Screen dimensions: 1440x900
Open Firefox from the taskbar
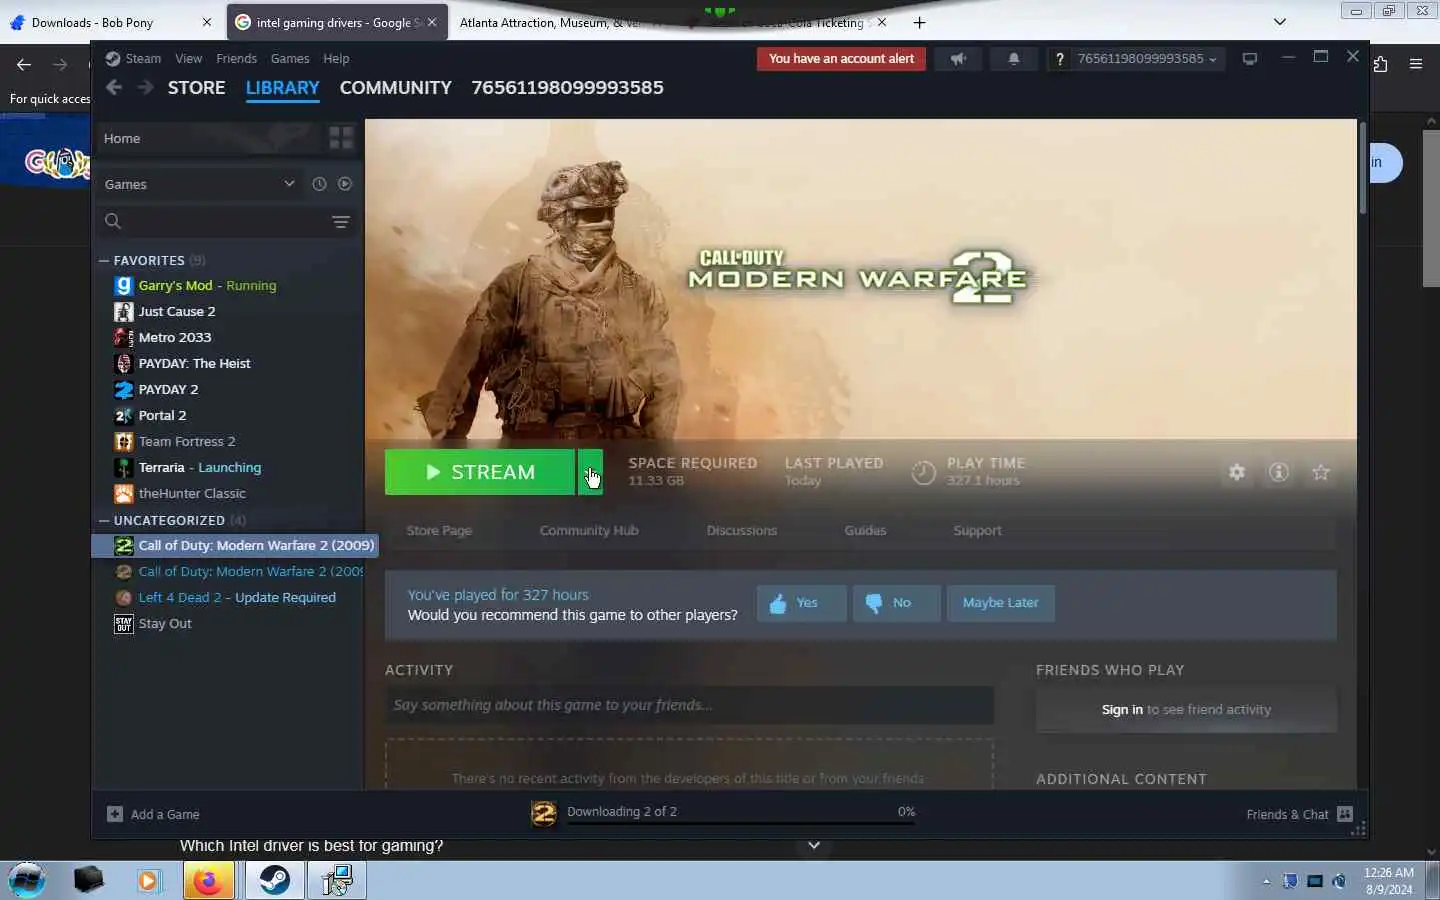point(208,880)
